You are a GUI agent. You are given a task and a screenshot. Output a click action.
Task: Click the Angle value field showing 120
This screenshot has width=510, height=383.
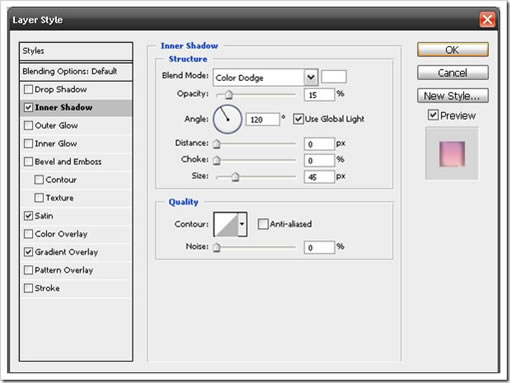[x=263, y=119]
